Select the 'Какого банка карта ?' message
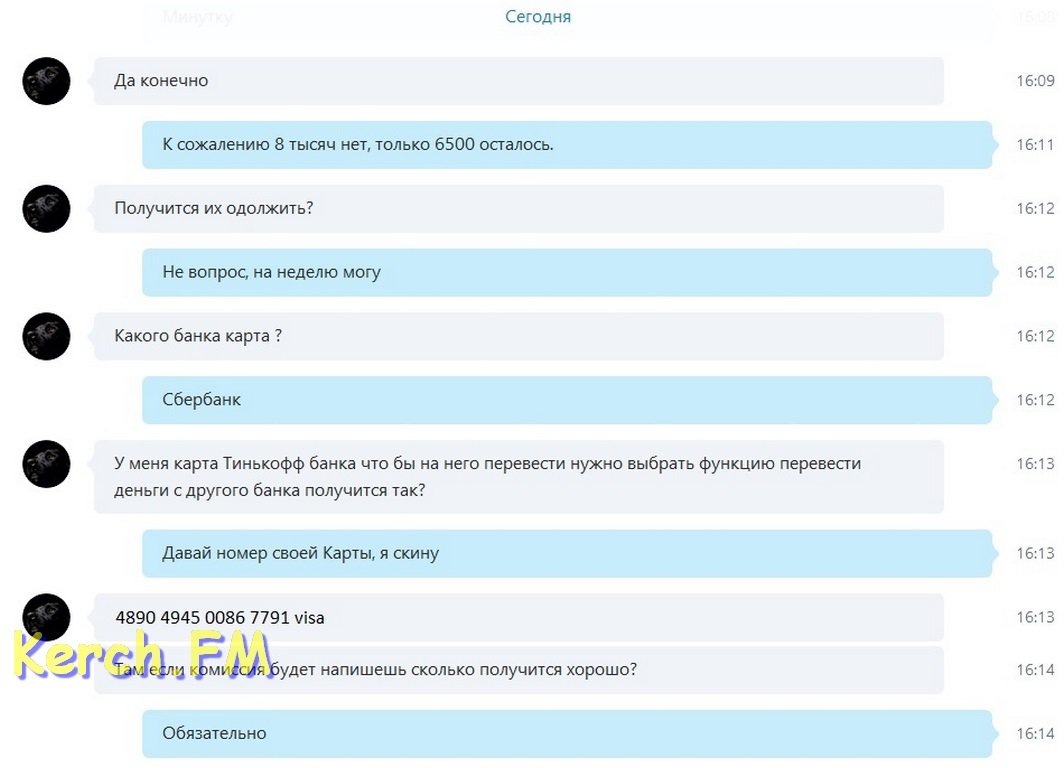Image resolution: width=1064 pixels, height=768 pixels. (518, 336)
